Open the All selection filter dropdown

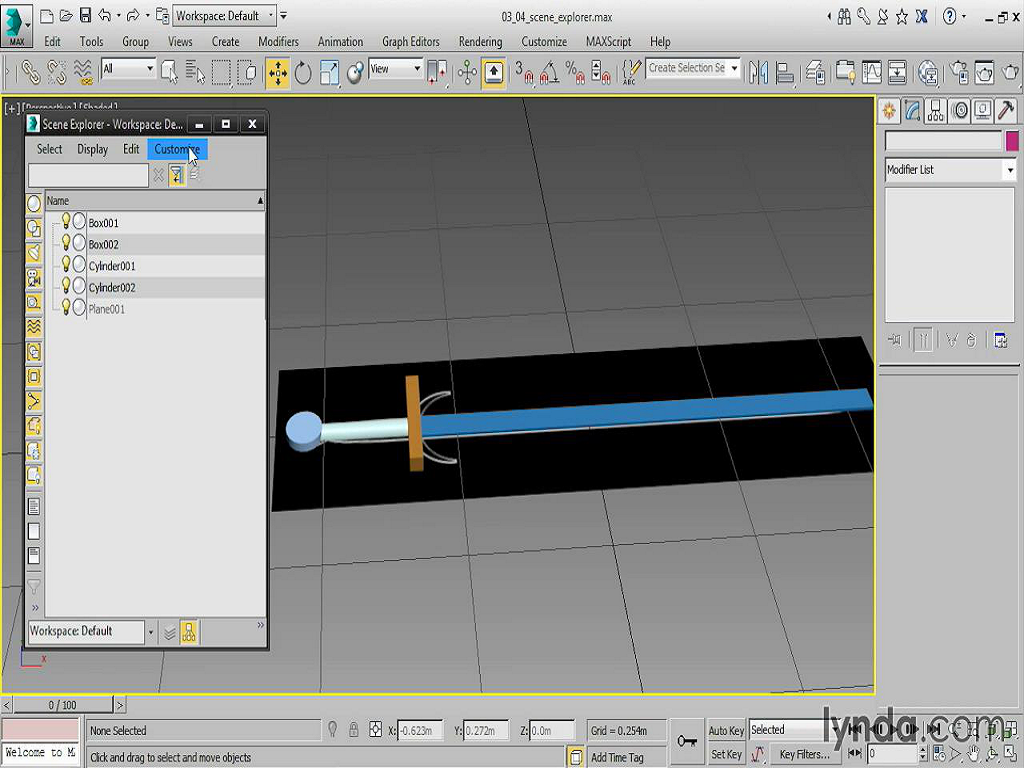(150, 69)
